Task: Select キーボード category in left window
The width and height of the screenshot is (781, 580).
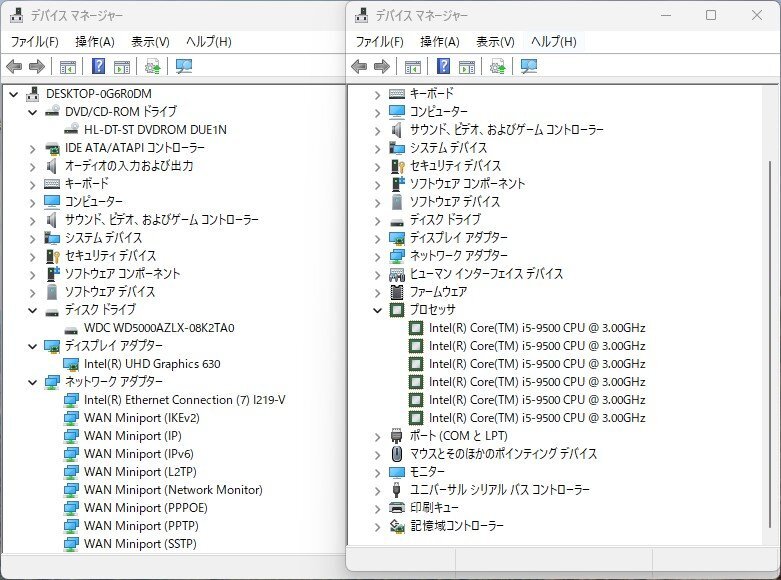Action: [87, 183]
